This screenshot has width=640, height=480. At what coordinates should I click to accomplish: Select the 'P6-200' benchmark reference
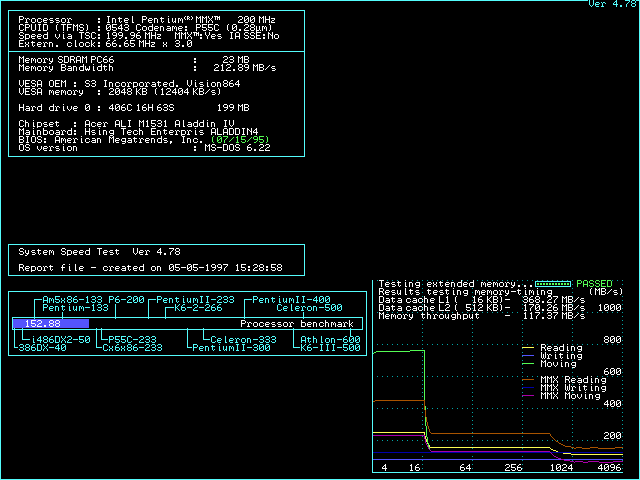(x=126, y=300)
